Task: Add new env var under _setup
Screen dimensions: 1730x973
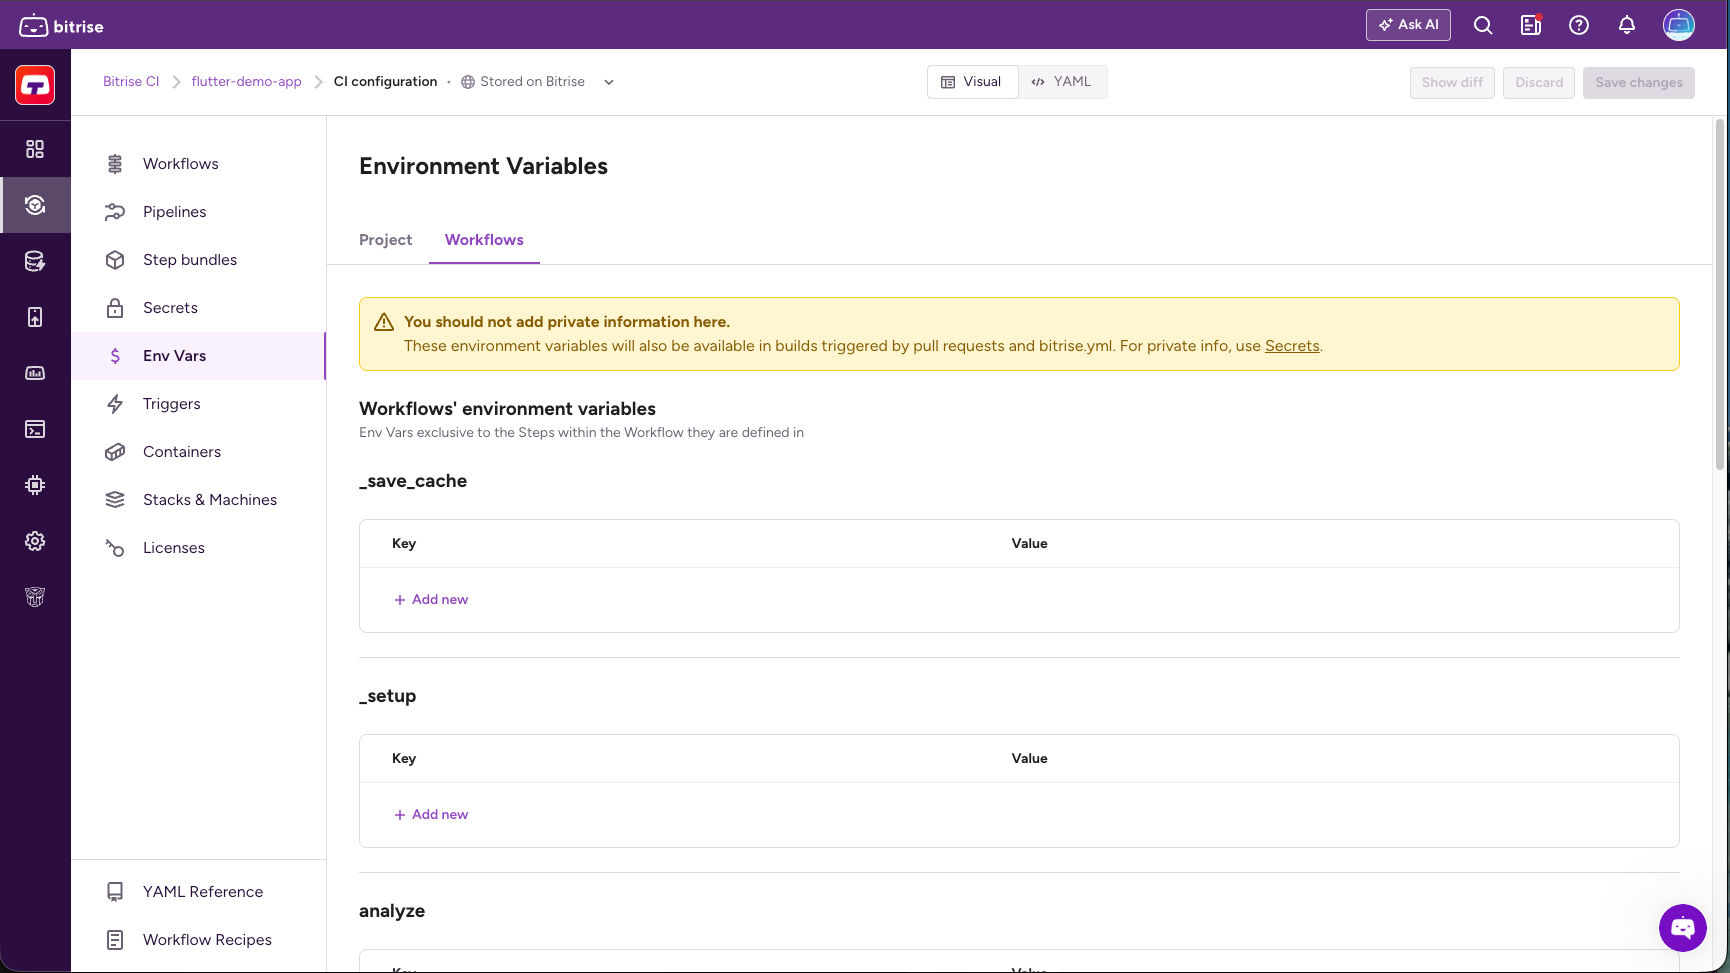Action: pos(431,815)
